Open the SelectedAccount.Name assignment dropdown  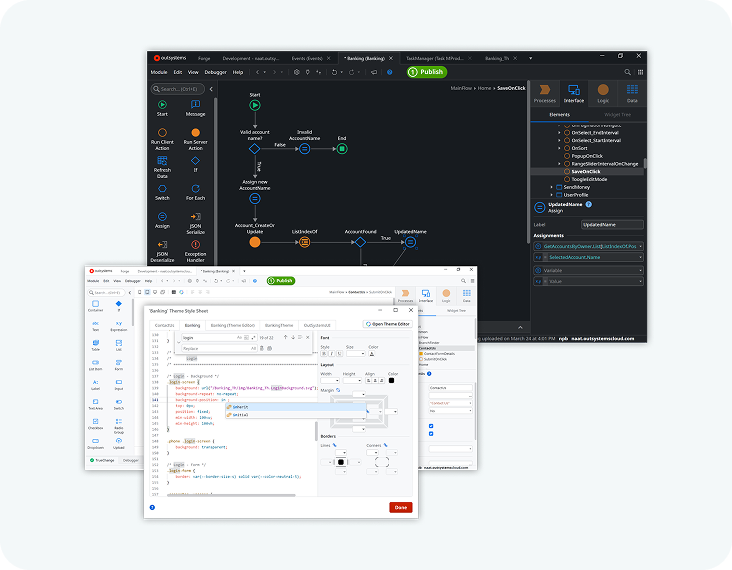click(640, 257)
